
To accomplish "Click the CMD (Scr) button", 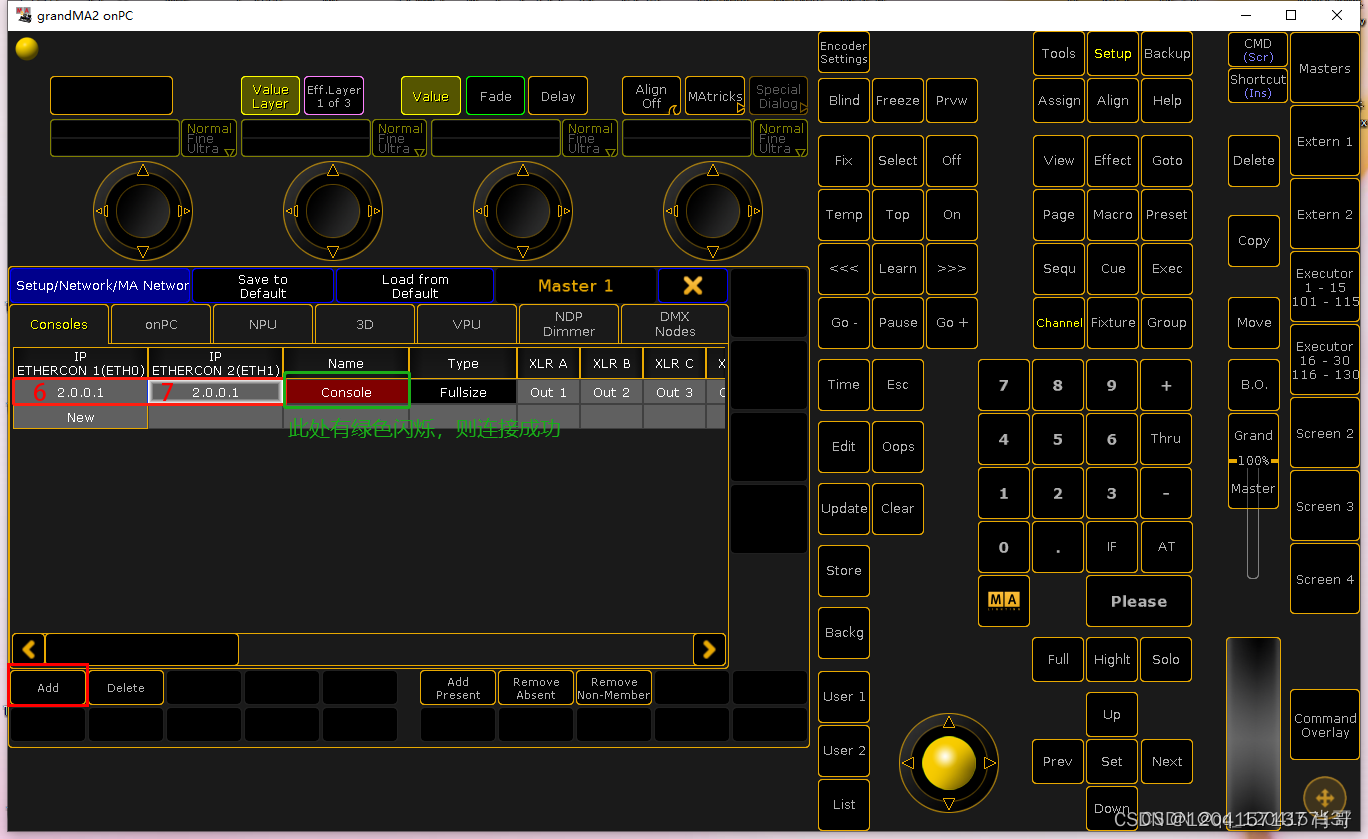I will (x=1258, y=50).
